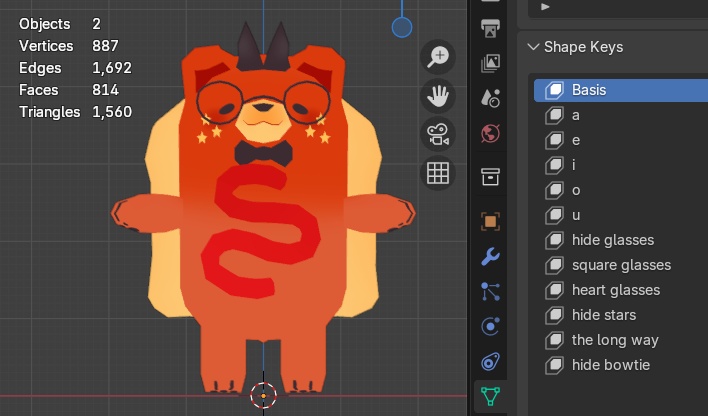The image size is (708, 416).
Task: Switch perspective/orthographic with the grid gizmo
Action: pos(438,173)
